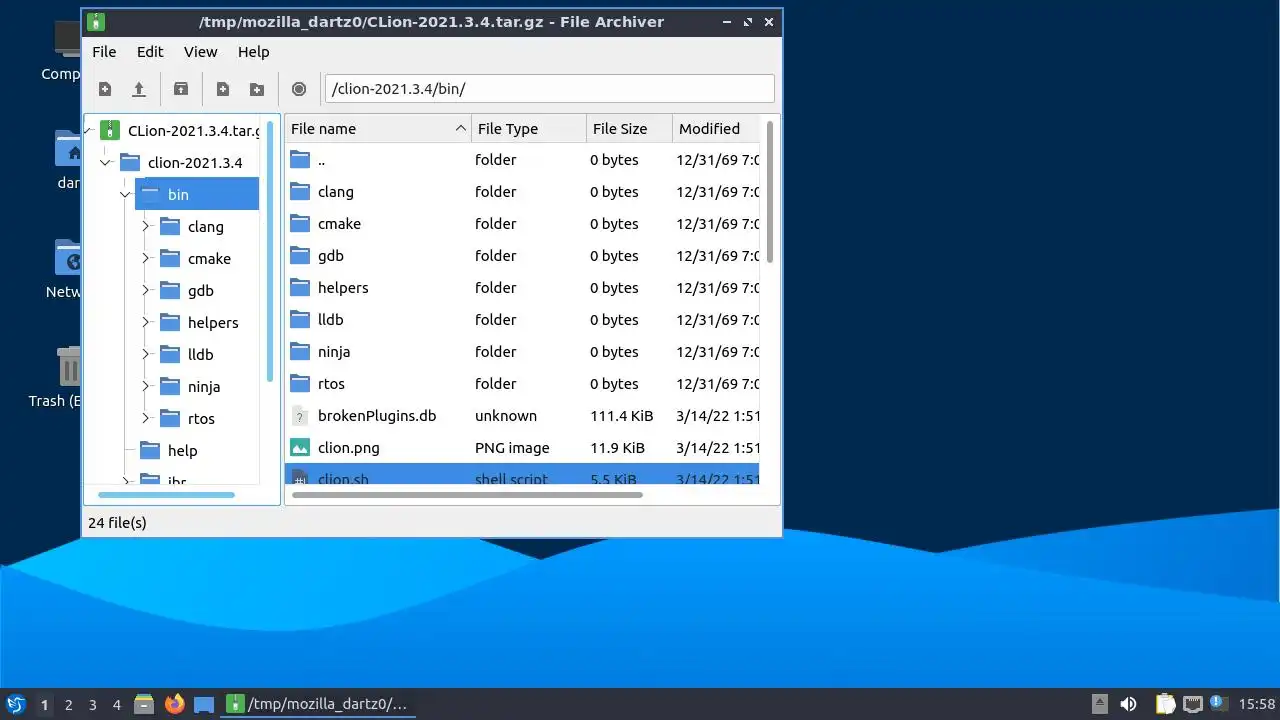Switch to workspace 2 in the taskbar
The width and height of the screenshot is (1280, 720).
(x=68, y=704)
